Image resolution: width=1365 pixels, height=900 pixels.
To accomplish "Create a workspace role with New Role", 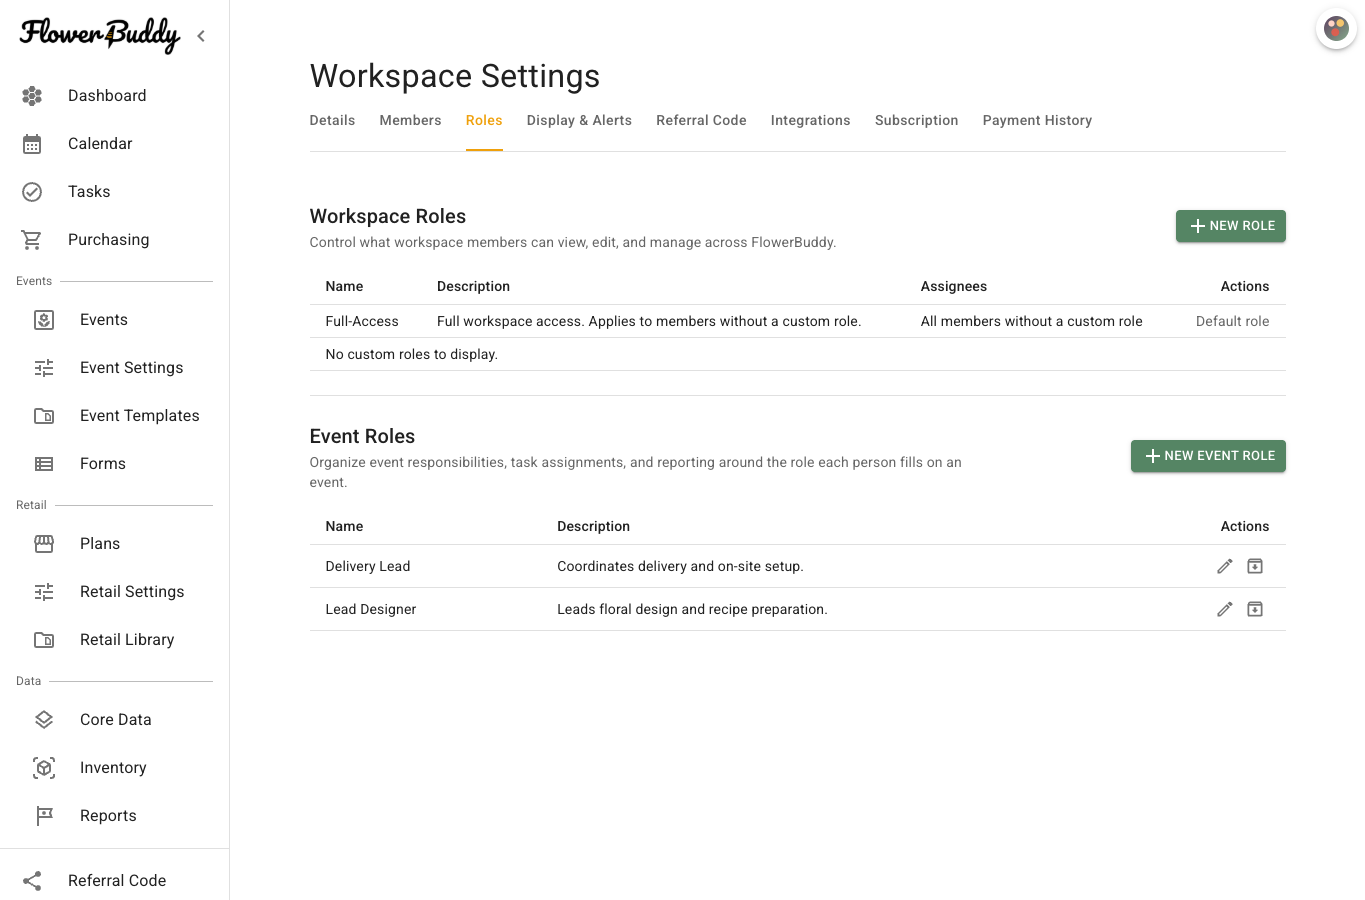I will click(1231, 226).
